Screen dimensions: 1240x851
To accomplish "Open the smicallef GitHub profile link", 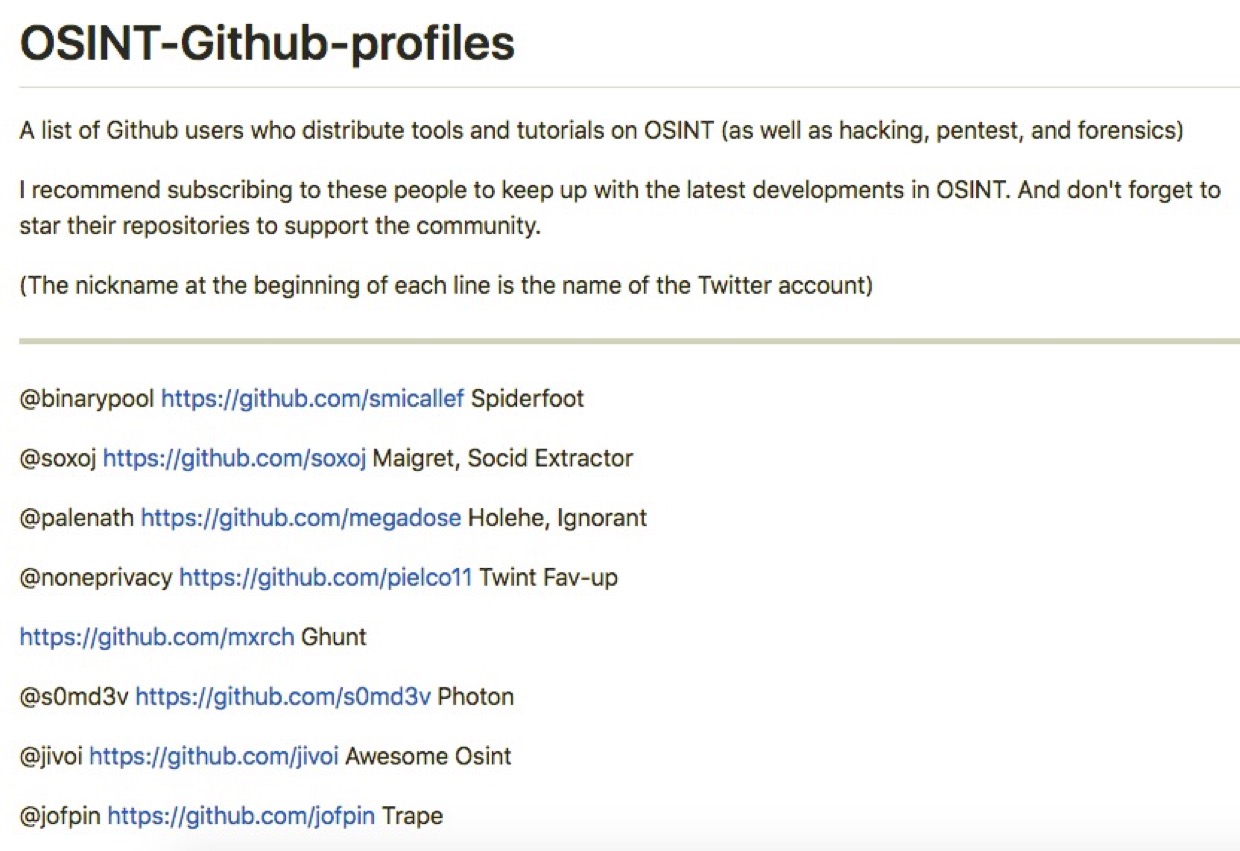I will click(312, 399).
